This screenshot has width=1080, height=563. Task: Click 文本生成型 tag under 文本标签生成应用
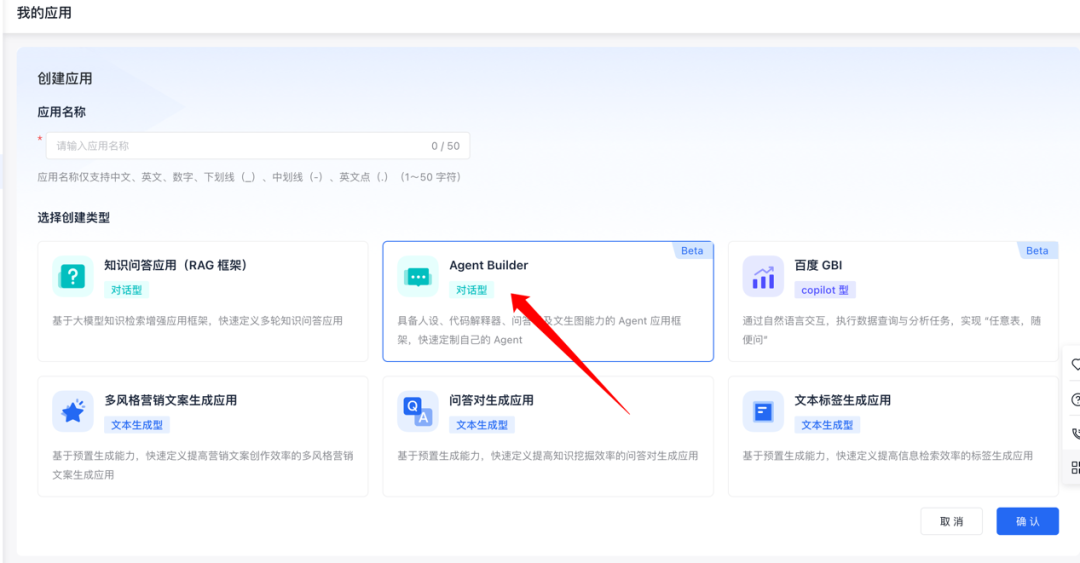point(827,425)
